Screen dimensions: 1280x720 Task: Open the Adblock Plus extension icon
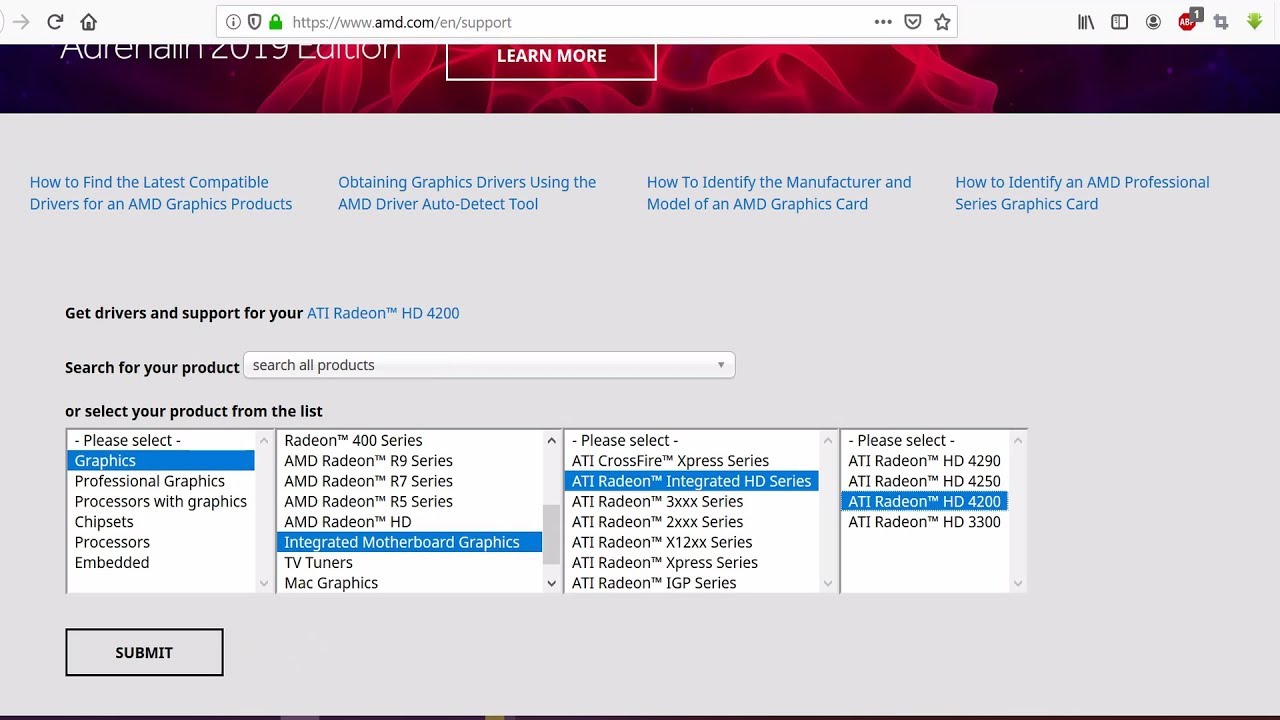coord(1188,21)
